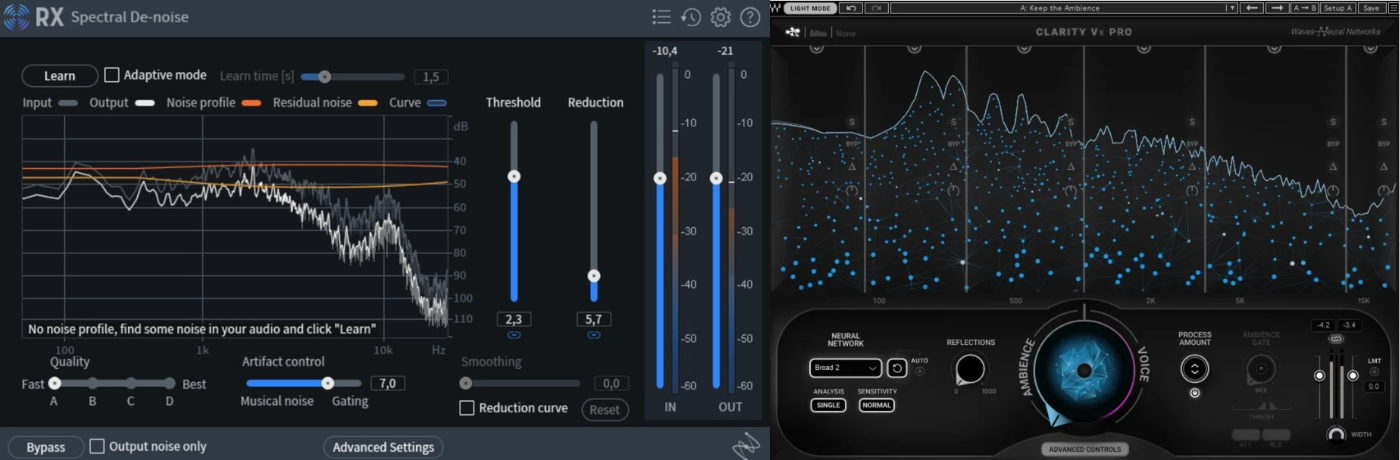Screen dimensions: 1400x460
Task: Click the Clarity Vx undo arrow
Action: [852, 8]
